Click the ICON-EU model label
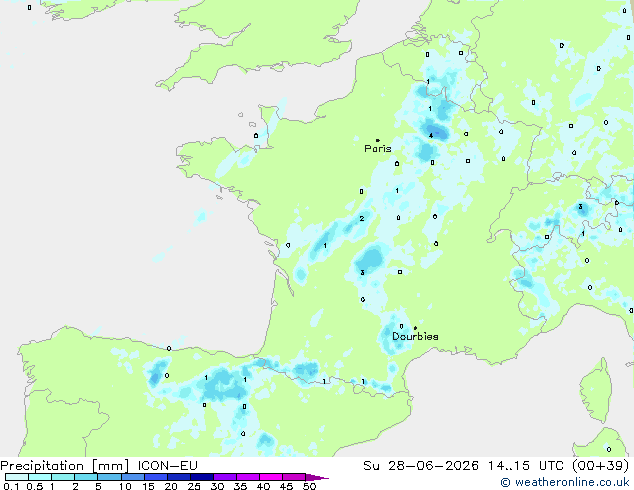 pos(167,466)
